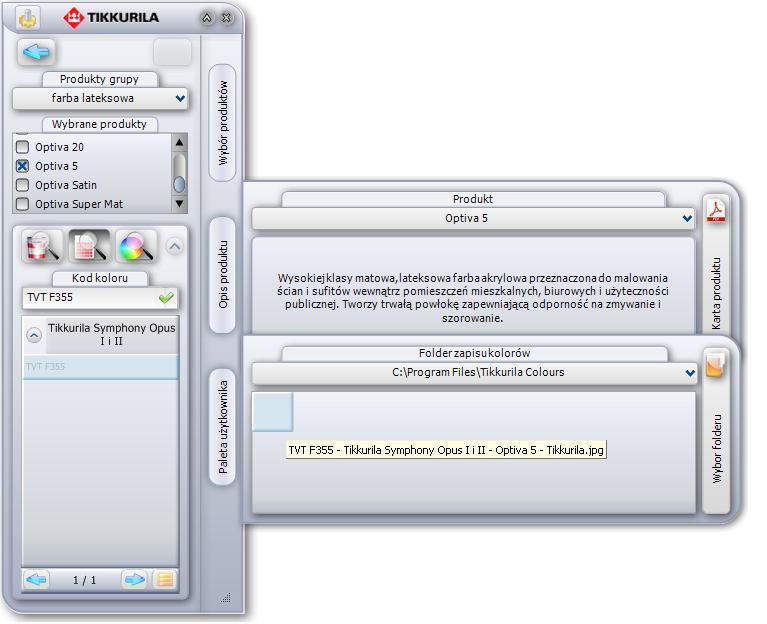This screenshot has height=624, width=767.
Task: Open the folder path dropdown
Action: point(474,373)
